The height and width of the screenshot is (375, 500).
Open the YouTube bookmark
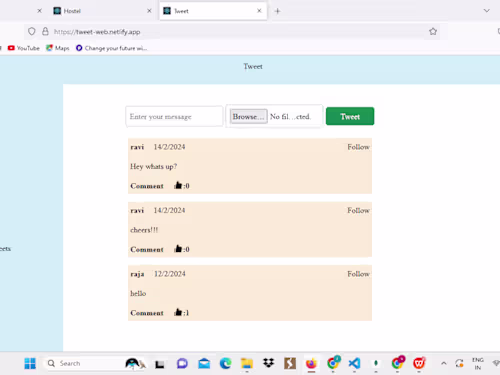(24, 48)
